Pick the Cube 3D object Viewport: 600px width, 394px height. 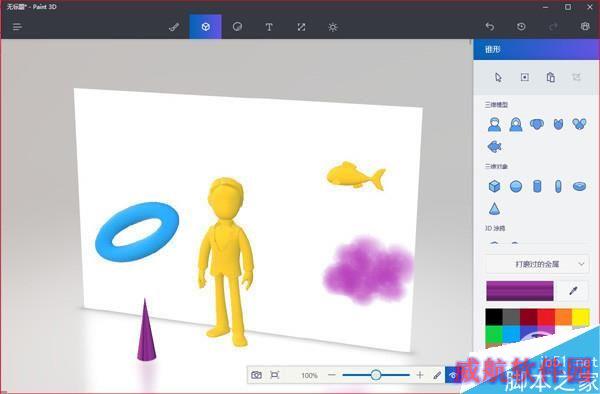tap(494, 186)
